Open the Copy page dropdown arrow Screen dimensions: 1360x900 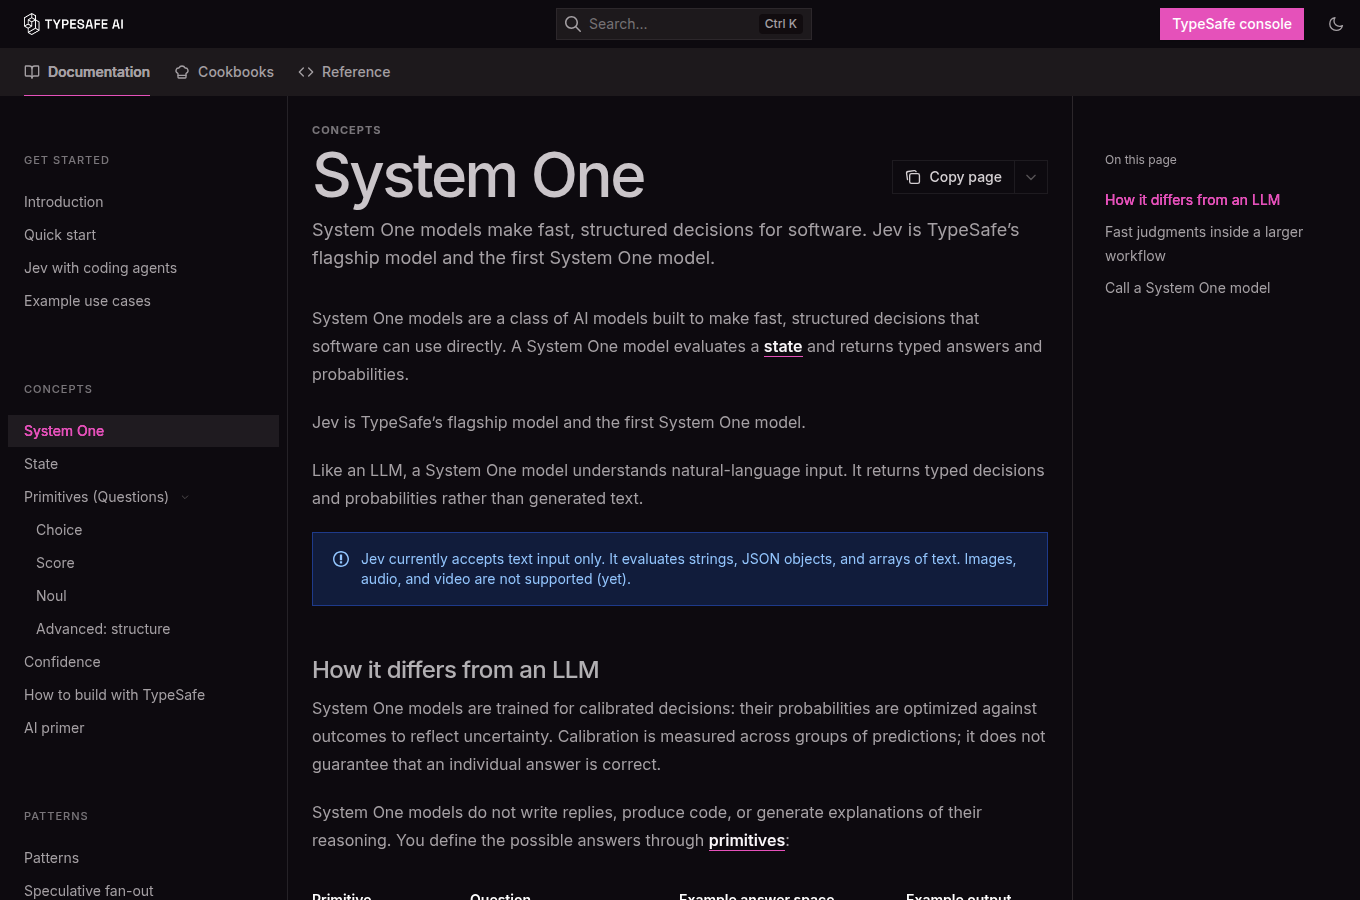(1031, 177)
